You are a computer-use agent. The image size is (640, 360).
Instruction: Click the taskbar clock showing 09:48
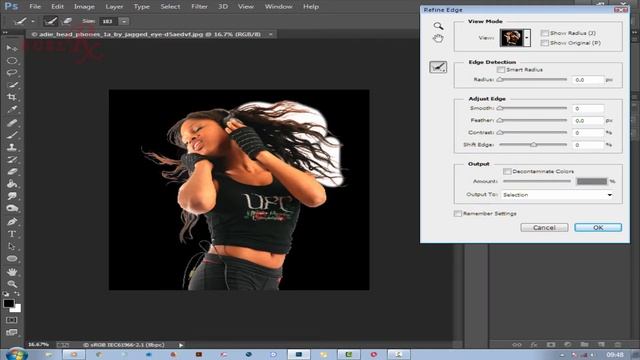coord(615,354)
